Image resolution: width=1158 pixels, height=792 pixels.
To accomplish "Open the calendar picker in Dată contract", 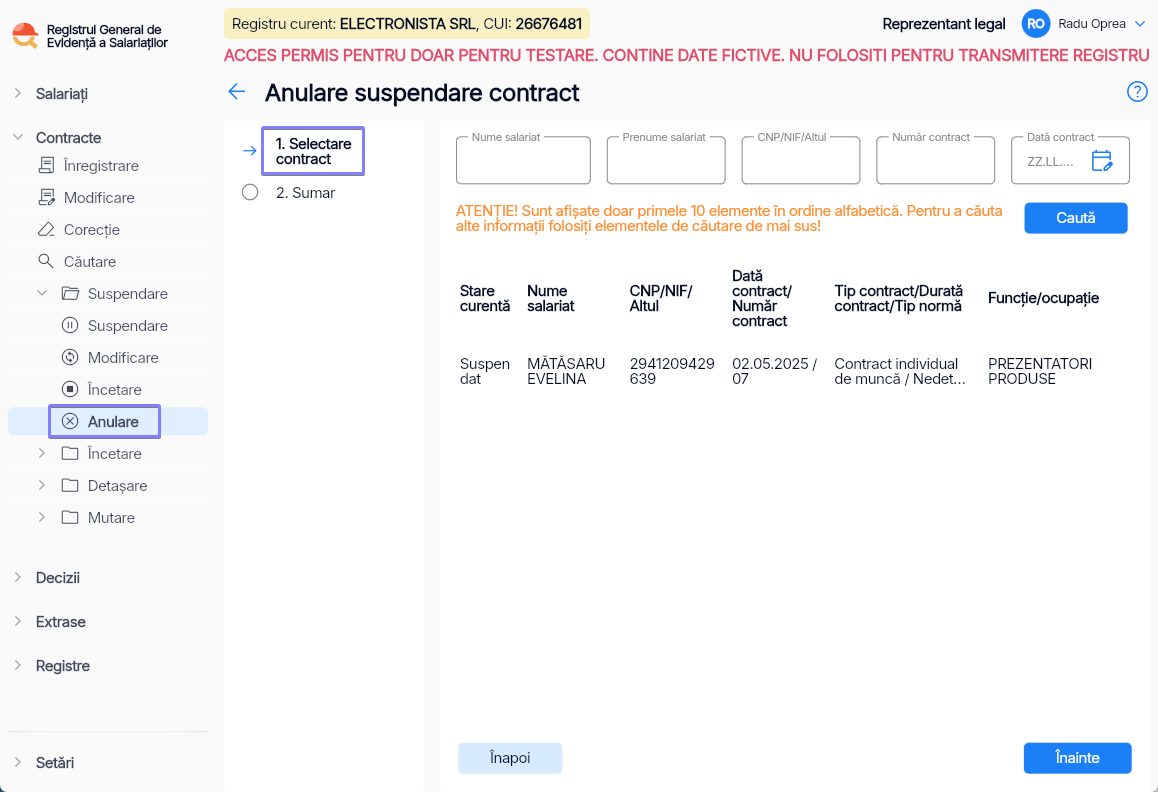I will (1101, 160).
